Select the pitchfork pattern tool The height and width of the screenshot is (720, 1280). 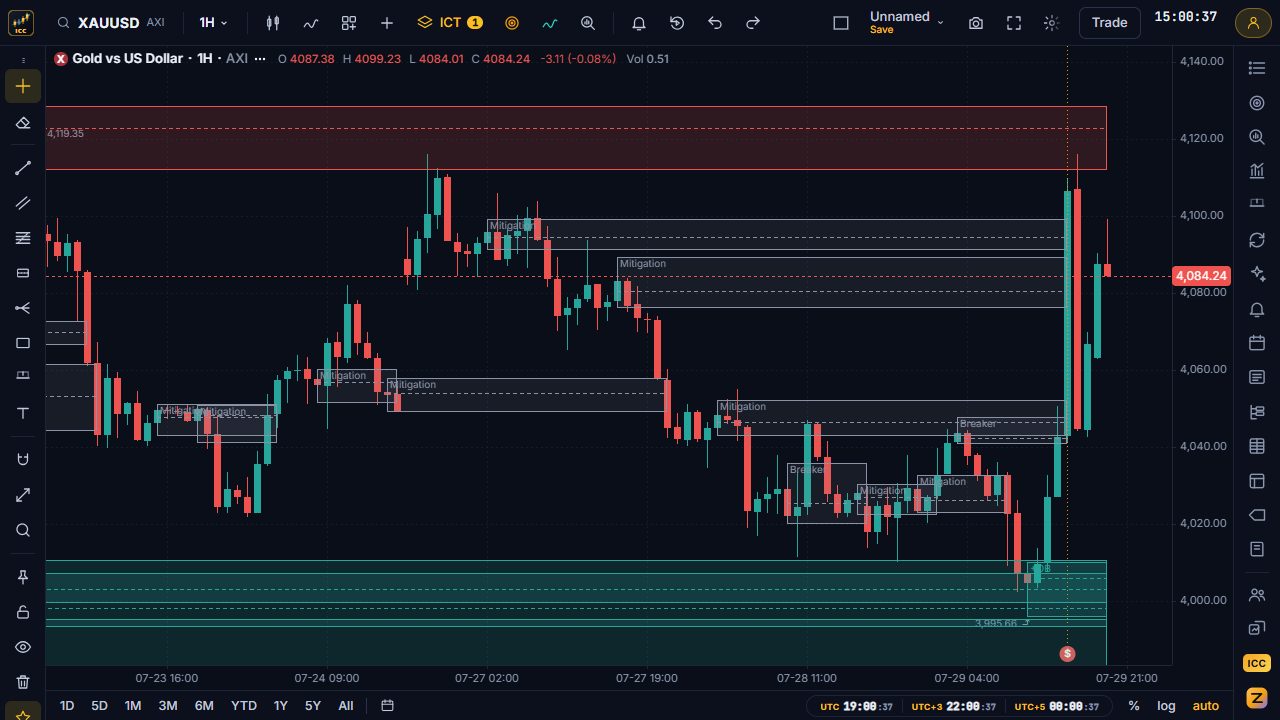23,308
